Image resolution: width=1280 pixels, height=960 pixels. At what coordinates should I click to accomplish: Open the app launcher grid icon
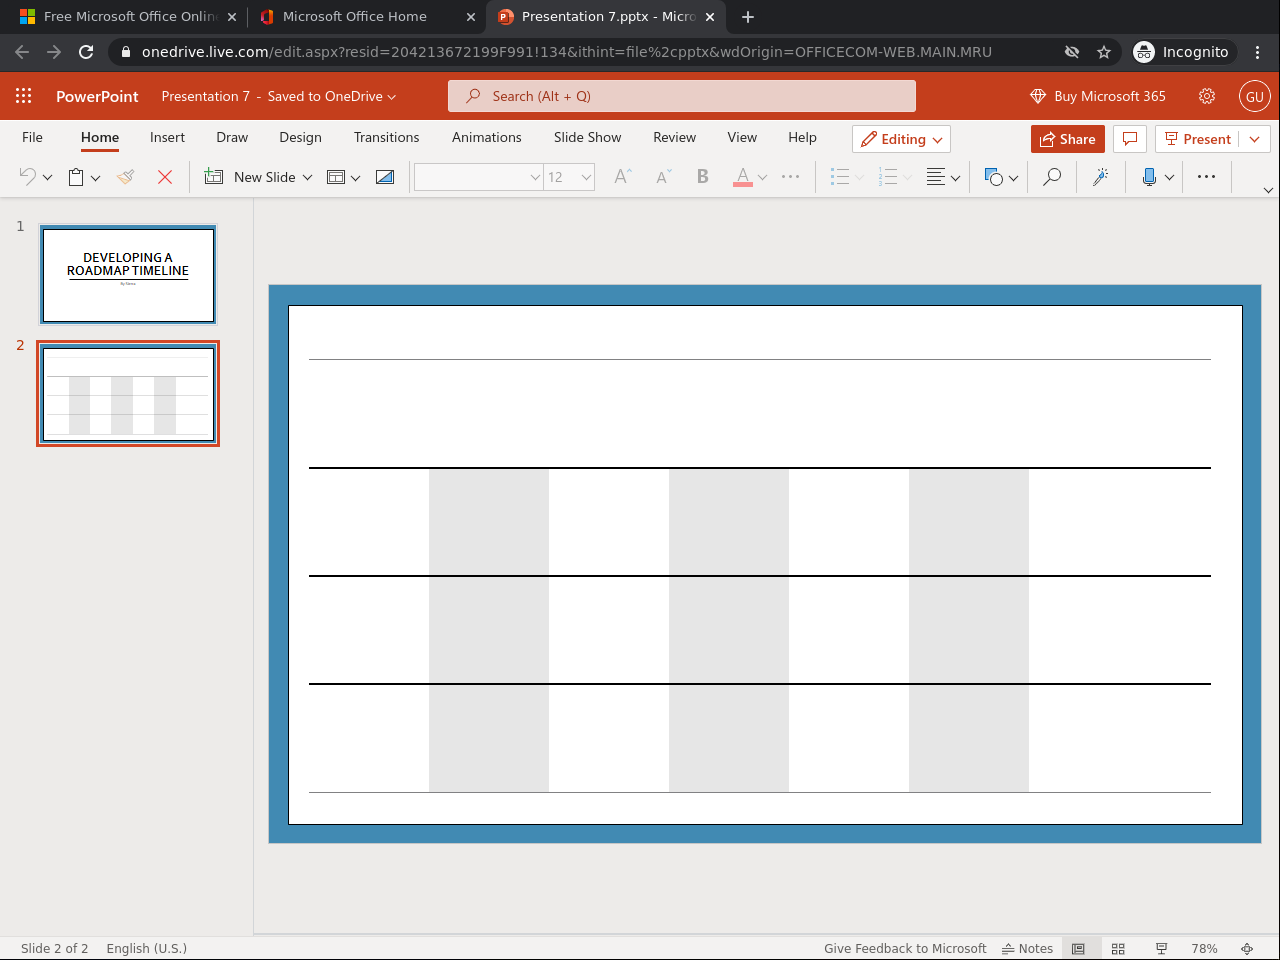click(24, 96)
